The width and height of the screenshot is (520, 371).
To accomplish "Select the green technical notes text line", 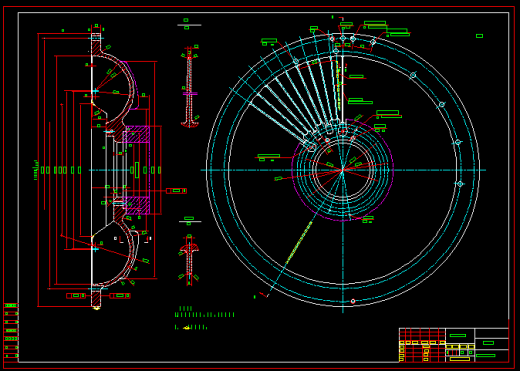I will coord(205,314).
